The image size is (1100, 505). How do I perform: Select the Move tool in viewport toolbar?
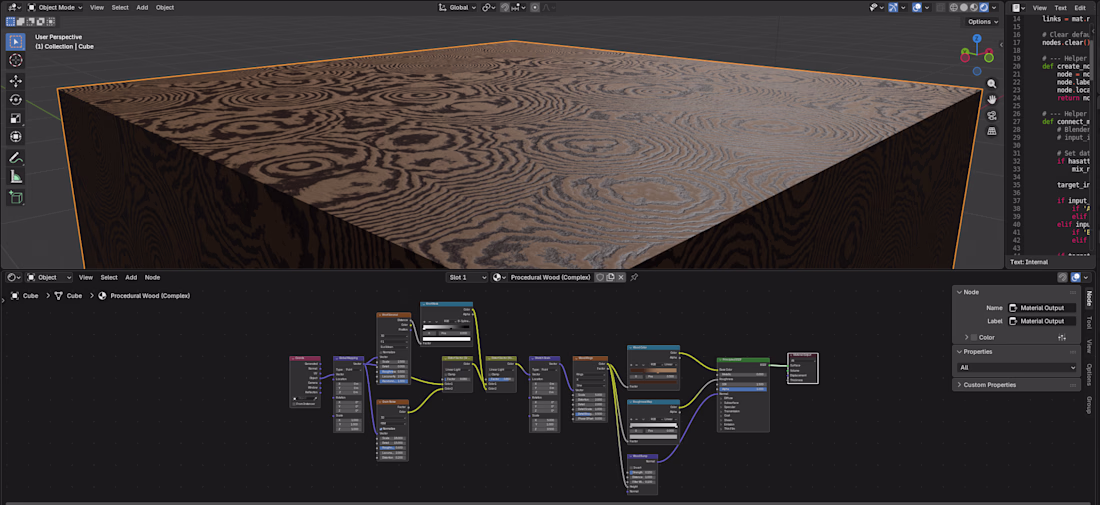tap(16, 81)
